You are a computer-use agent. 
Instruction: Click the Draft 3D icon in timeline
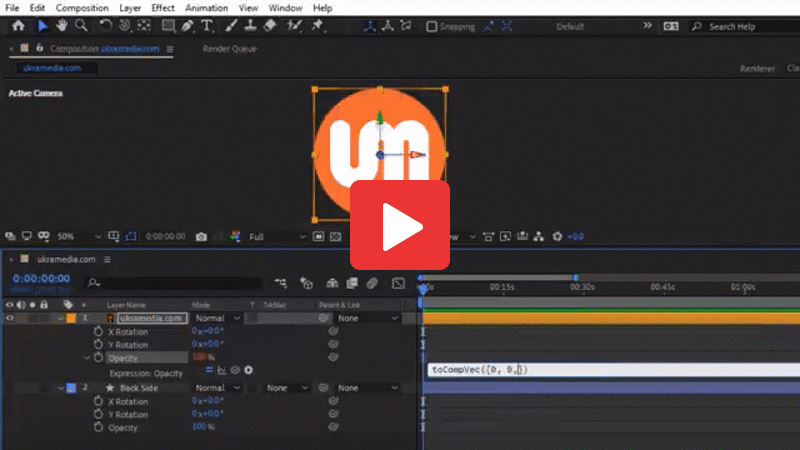[306, 283]
